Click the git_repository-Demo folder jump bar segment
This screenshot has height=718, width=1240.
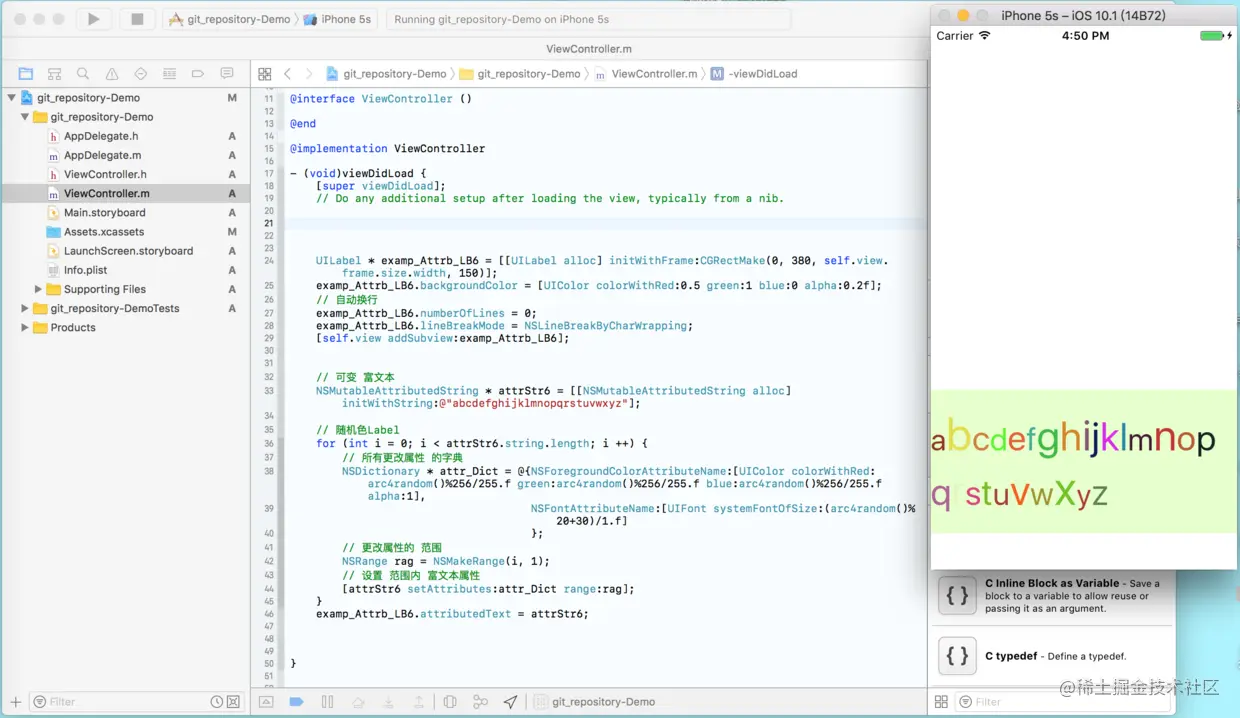tap(520, 74)
